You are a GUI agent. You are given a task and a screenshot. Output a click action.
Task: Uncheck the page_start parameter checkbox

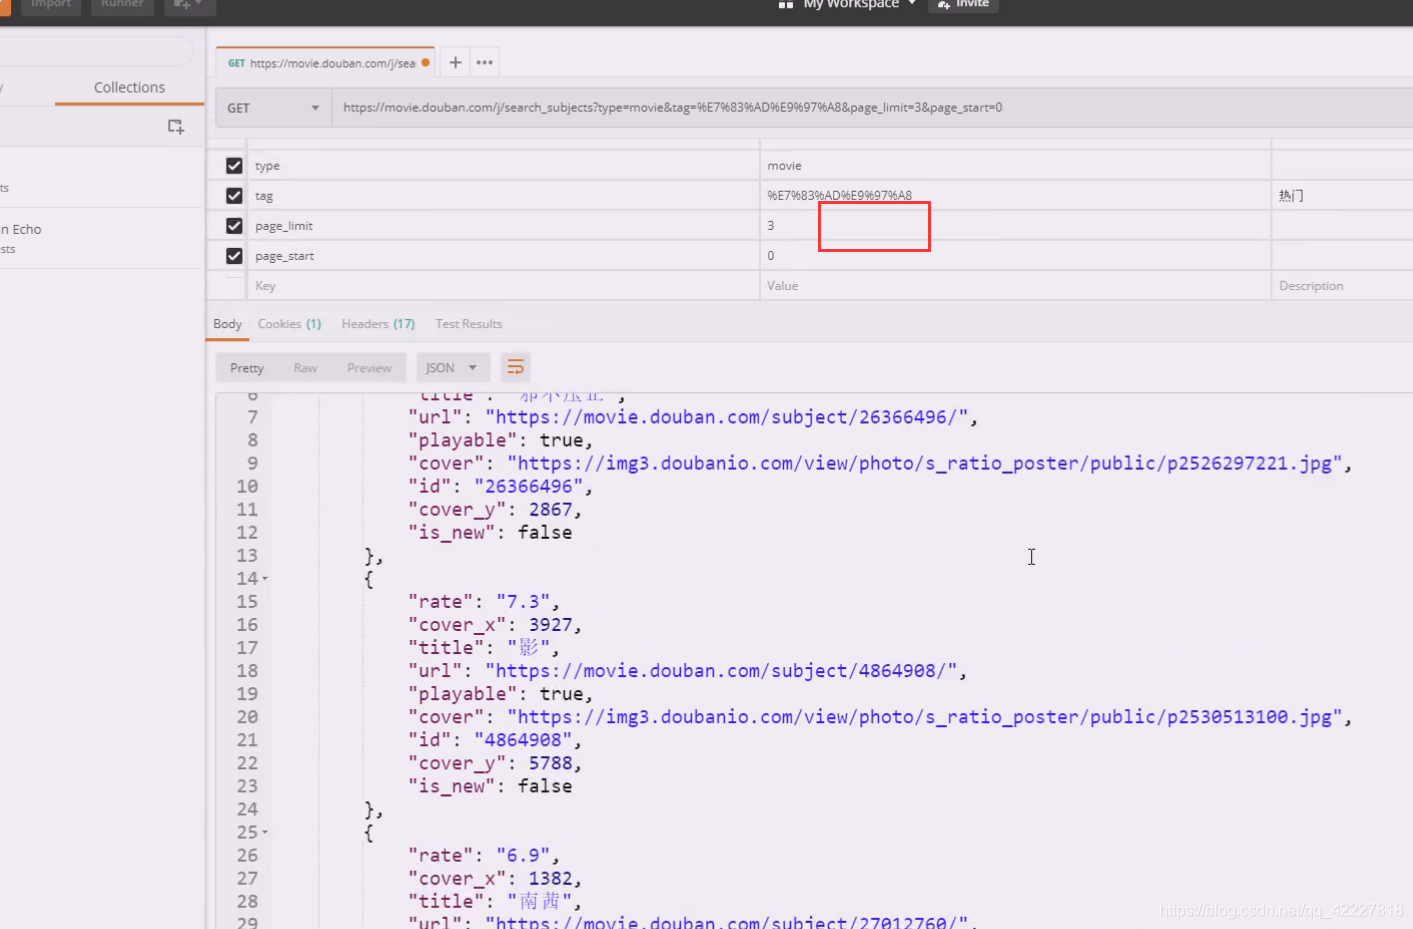click(x=234, y=256)
